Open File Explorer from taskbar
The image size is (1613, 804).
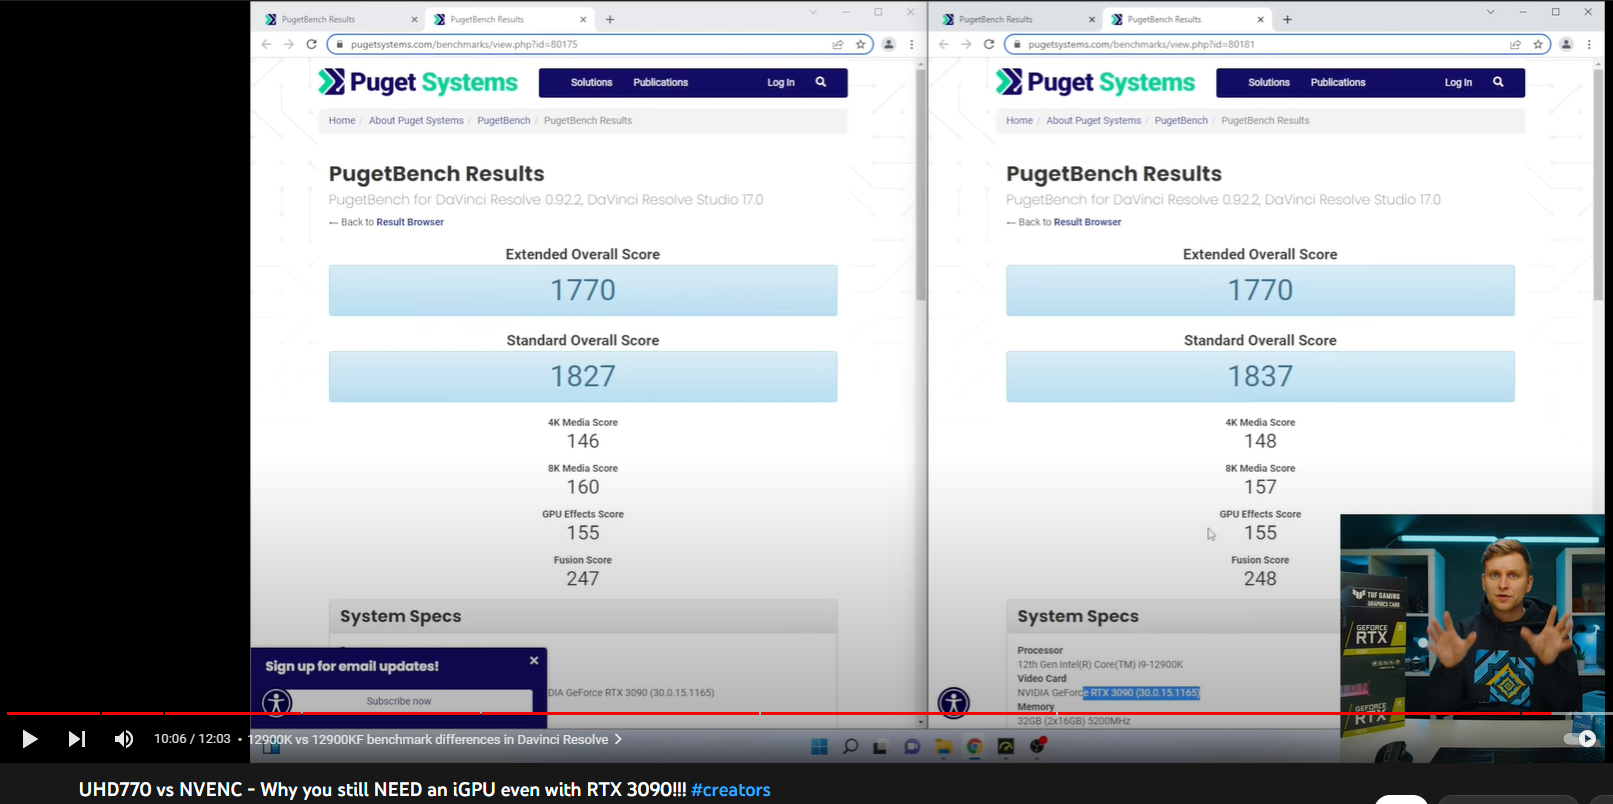tap(942, 746)
